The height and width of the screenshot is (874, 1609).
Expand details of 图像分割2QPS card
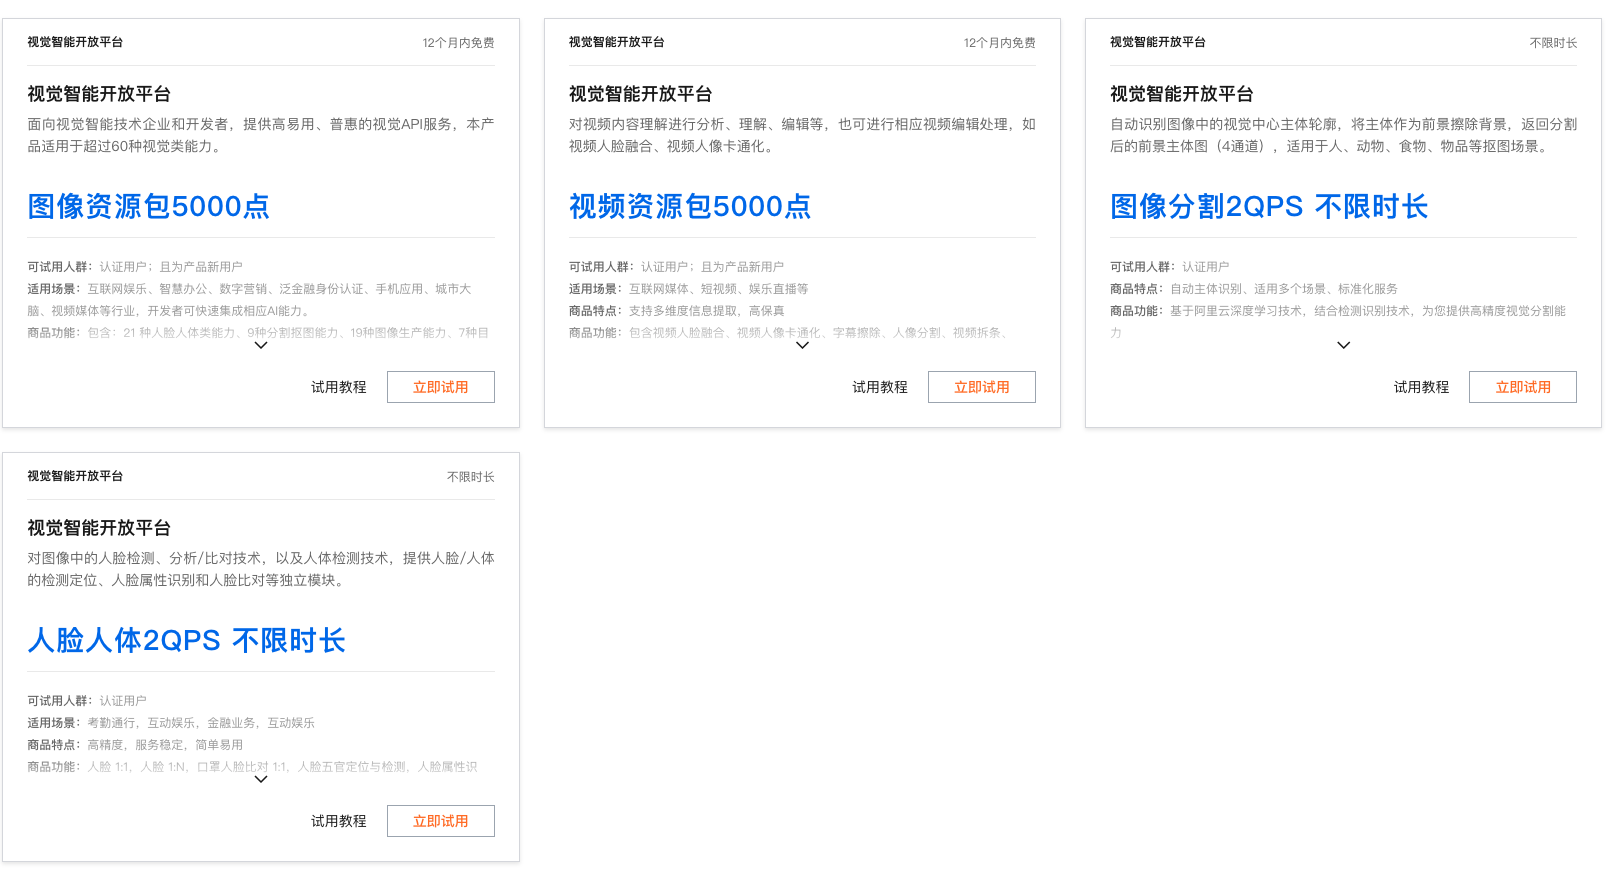[x=1344, y=345]
